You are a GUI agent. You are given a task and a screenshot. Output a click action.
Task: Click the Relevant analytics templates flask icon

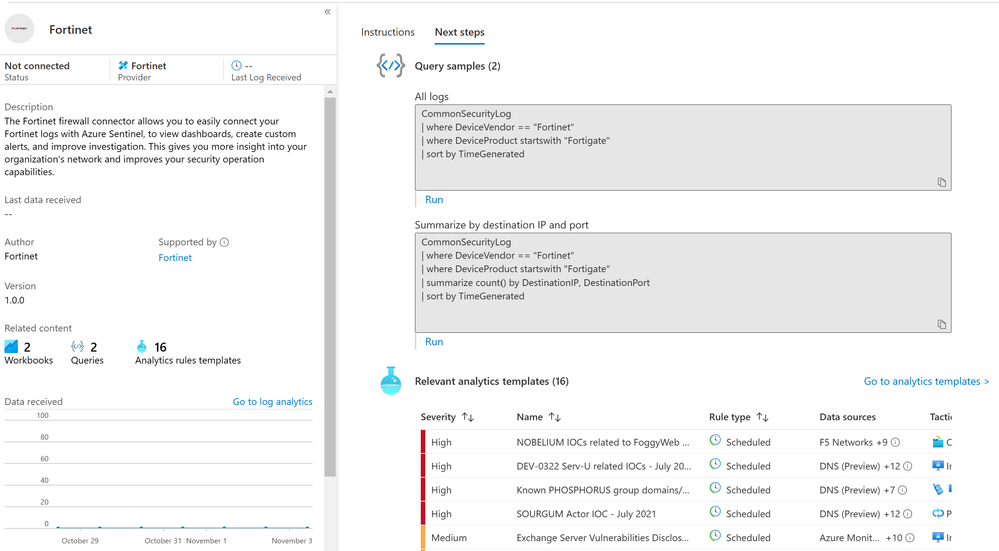(x=391, y=381)
